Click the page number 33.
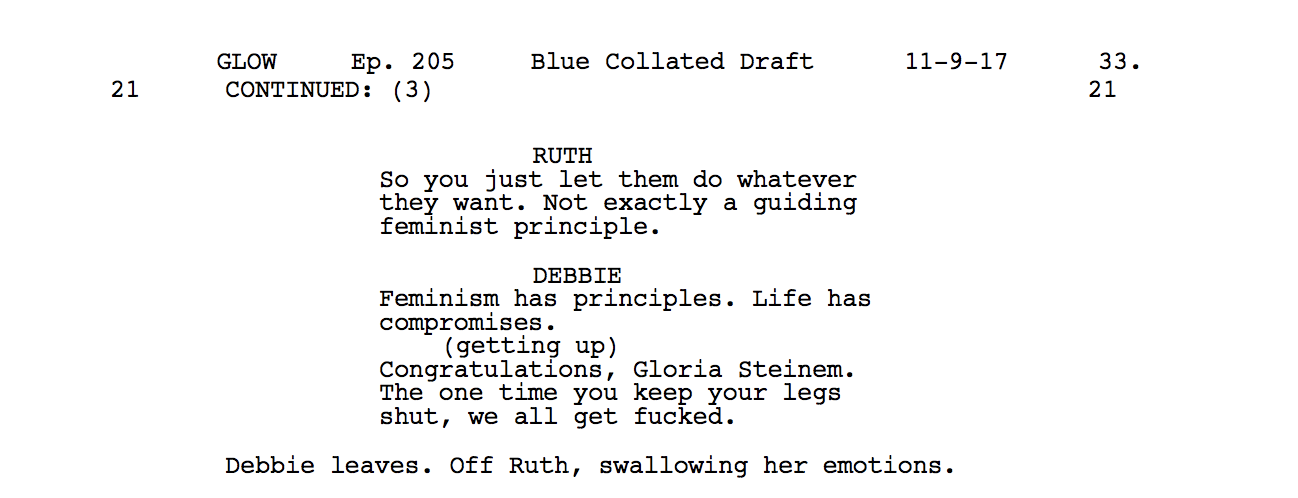Viewport: 1298px width, 498px height. pos(1119,62)
